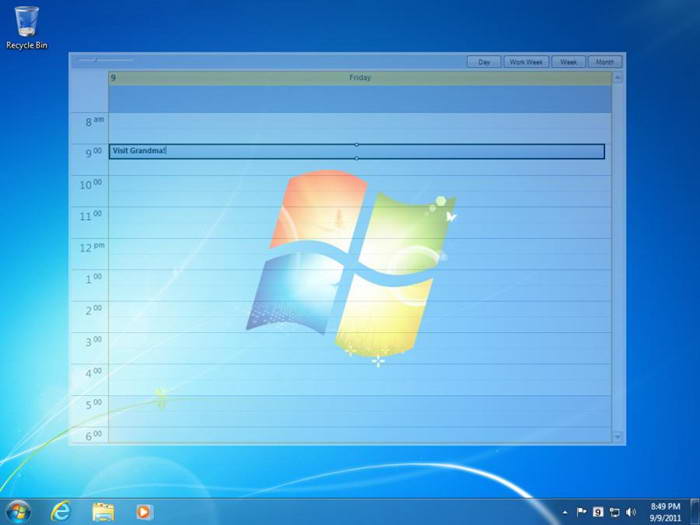Launch Internet Explorer from the taskbar
Screen dimensions: 700x525
[61, 512]
